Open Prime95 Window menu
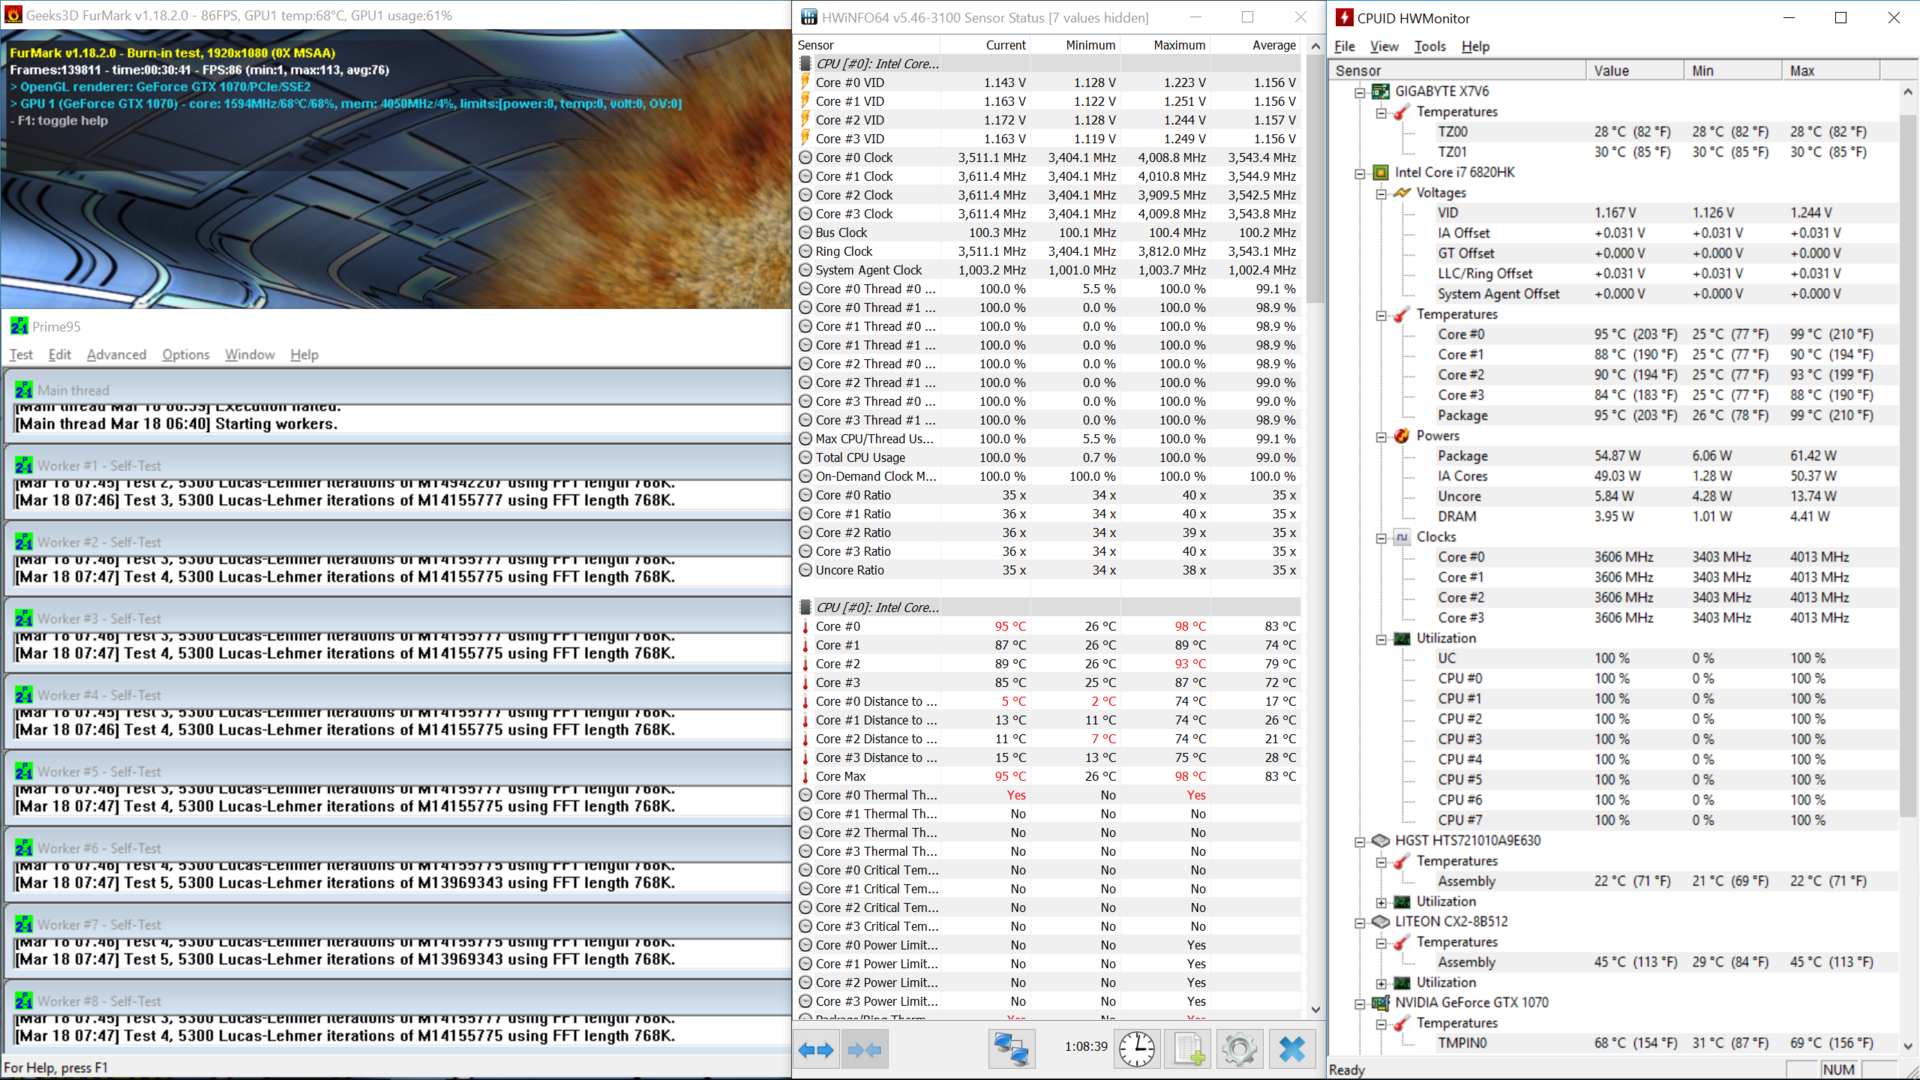This screenshot has width=1920, height=1080. point(249,354)
